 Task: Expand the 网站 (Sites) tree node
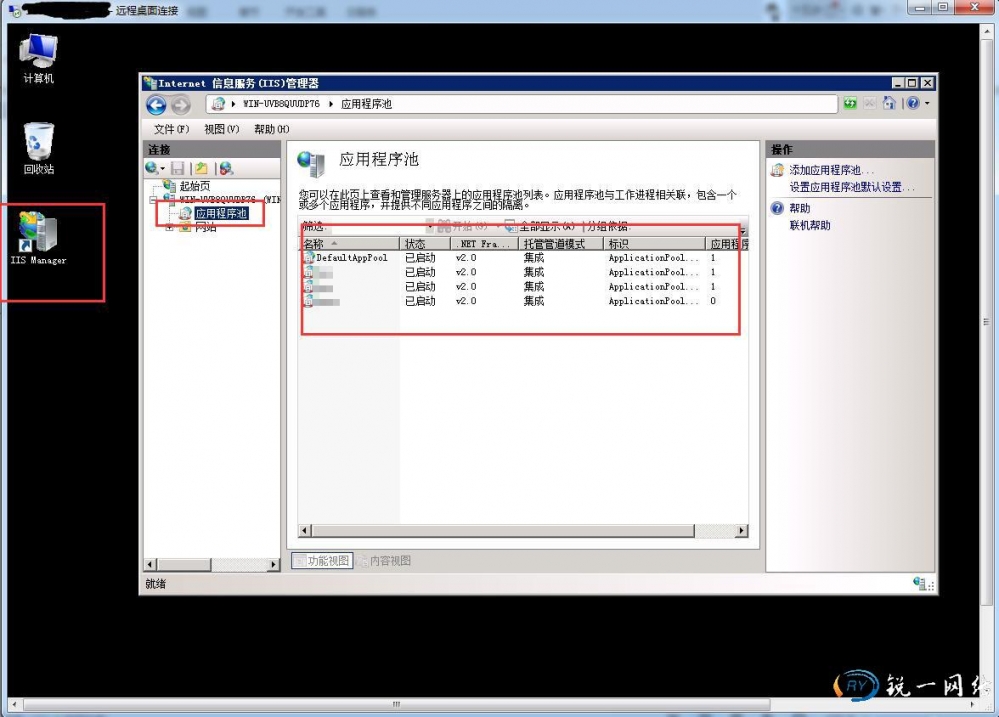(x=170, y=227)
